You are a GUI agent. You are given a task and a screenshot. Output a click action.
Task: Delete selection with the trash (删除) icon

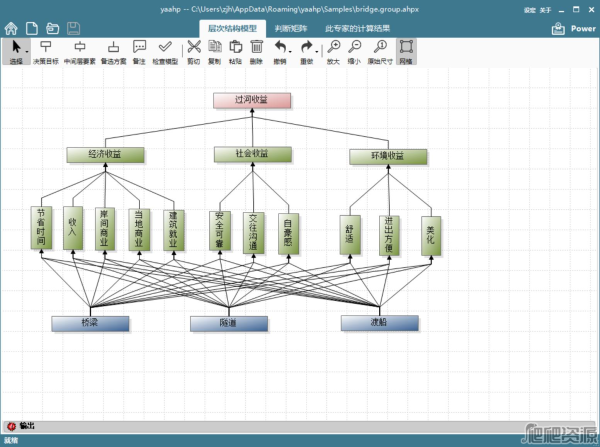tap(257, 51)
